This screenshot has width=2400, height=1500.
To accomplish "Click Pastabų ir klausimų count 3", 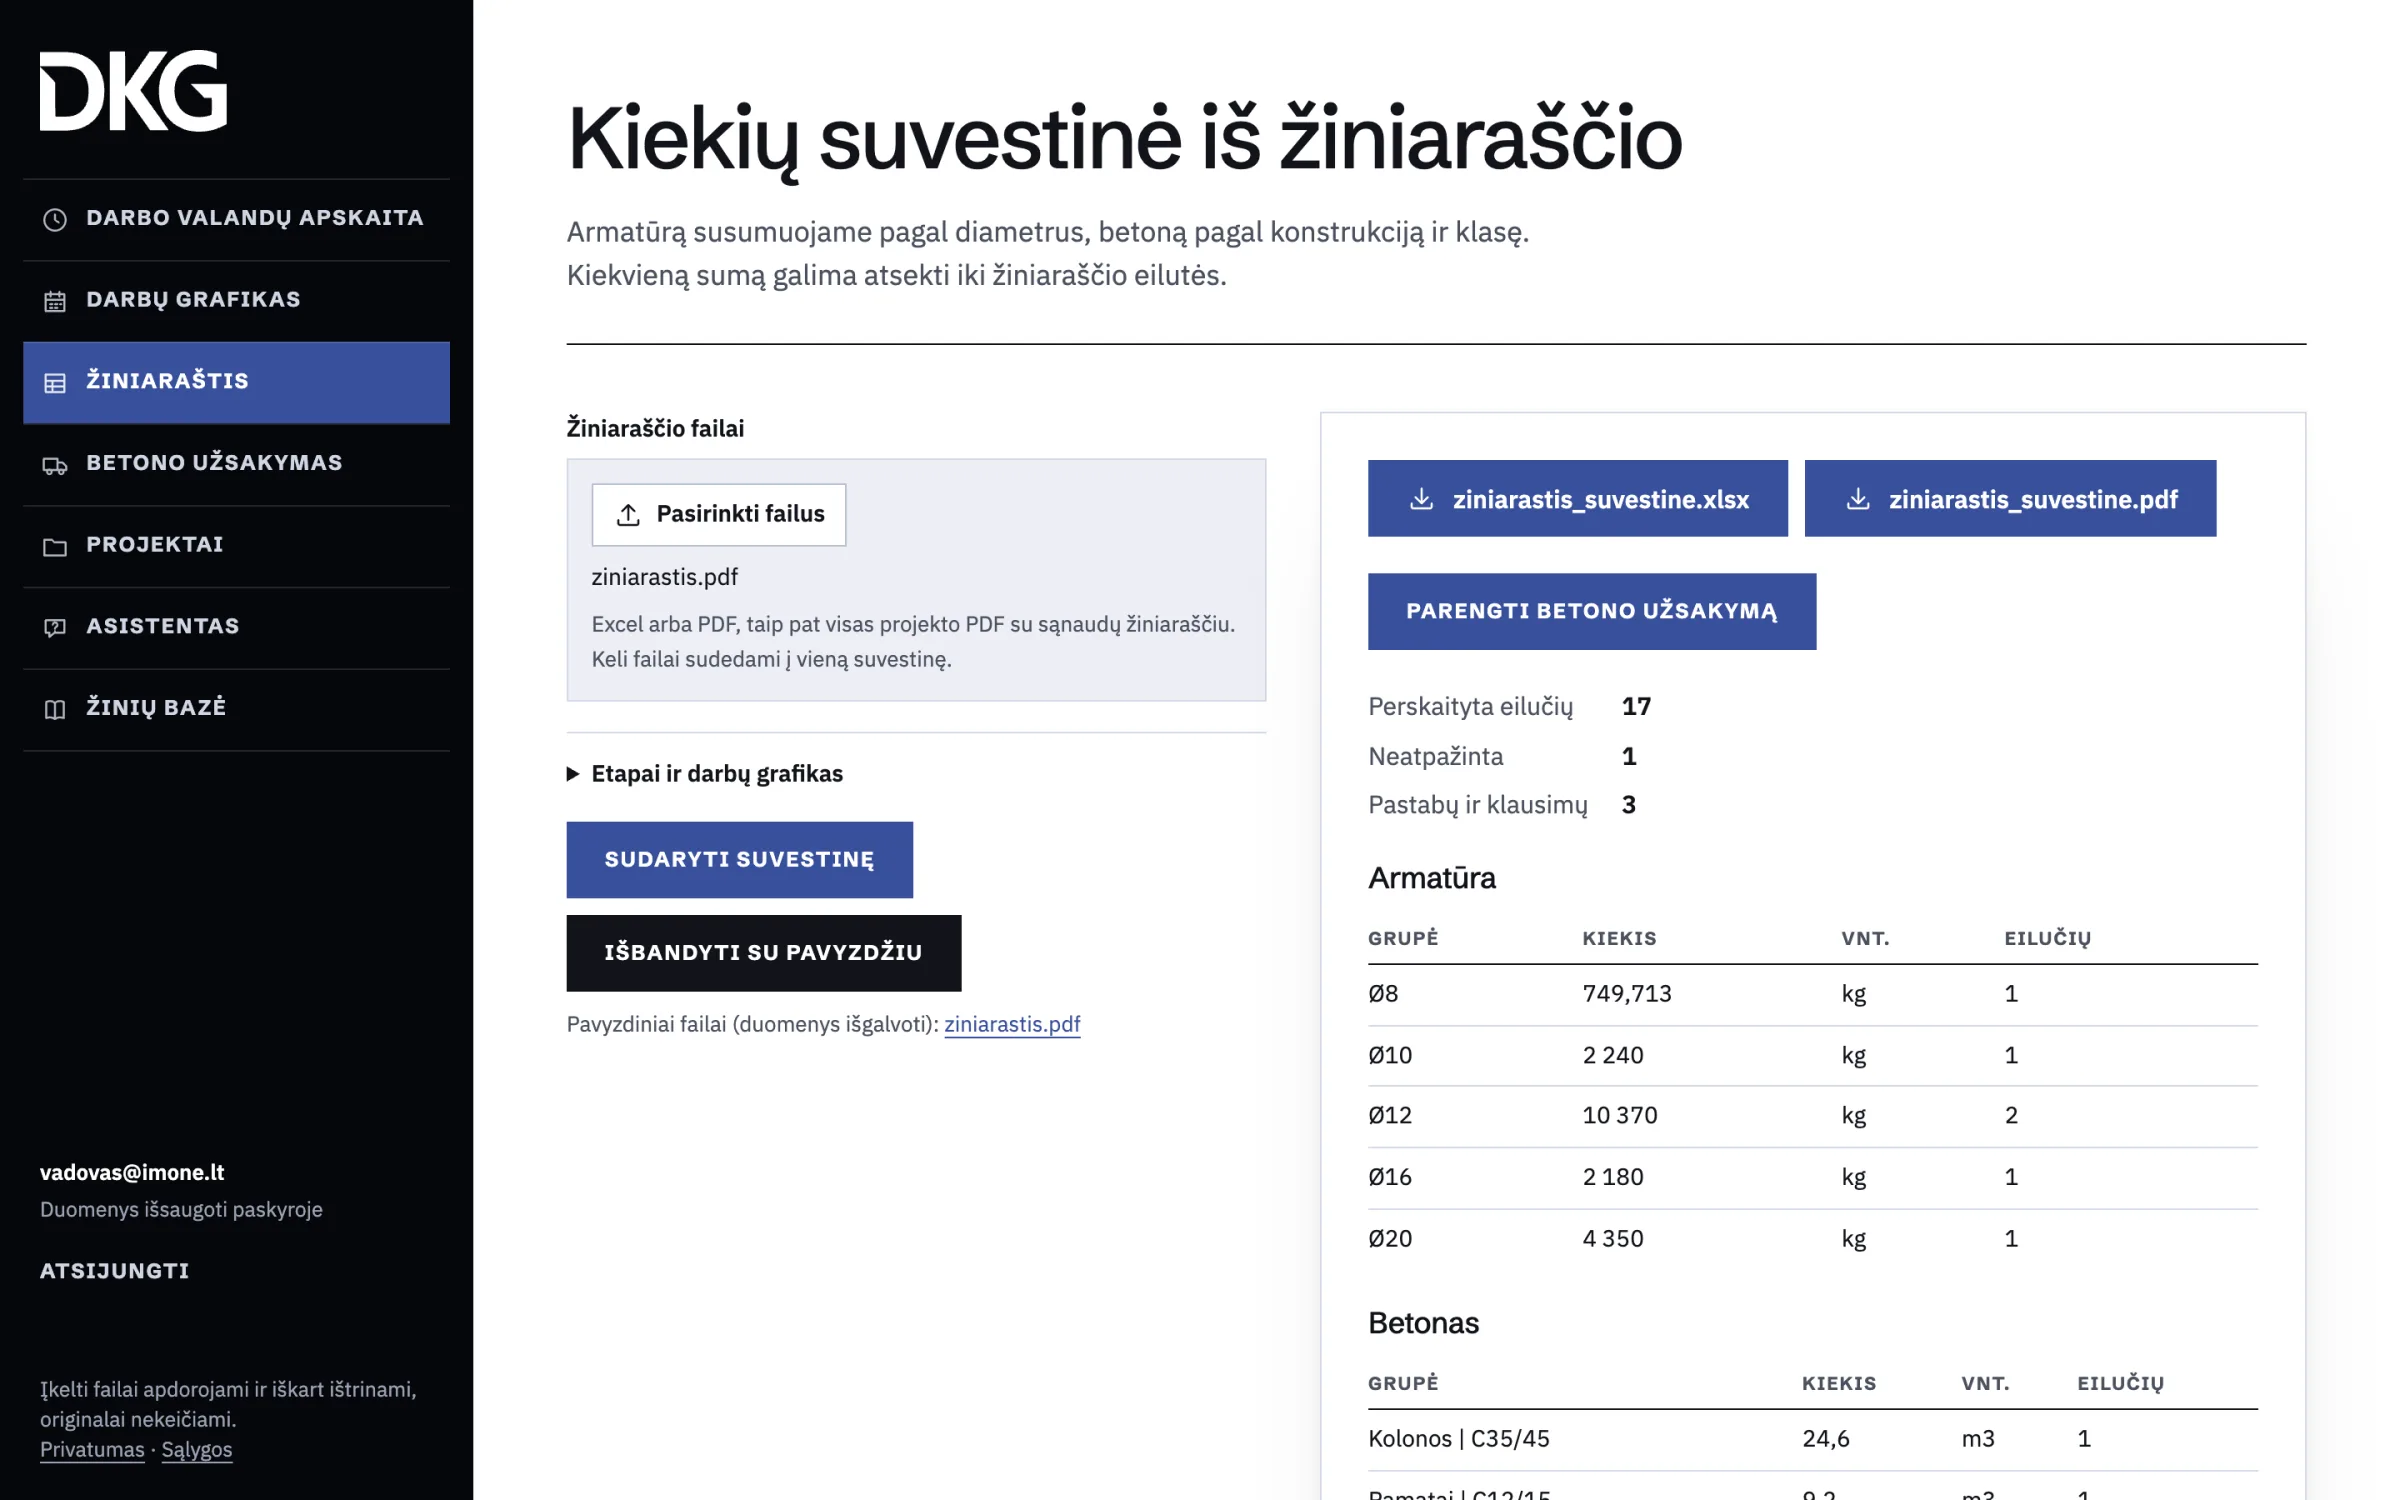I will tap(1628, 805).
